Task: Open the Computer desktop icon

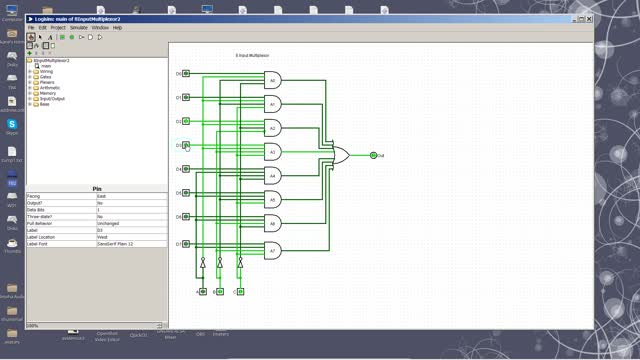Action: coord(12,13)
